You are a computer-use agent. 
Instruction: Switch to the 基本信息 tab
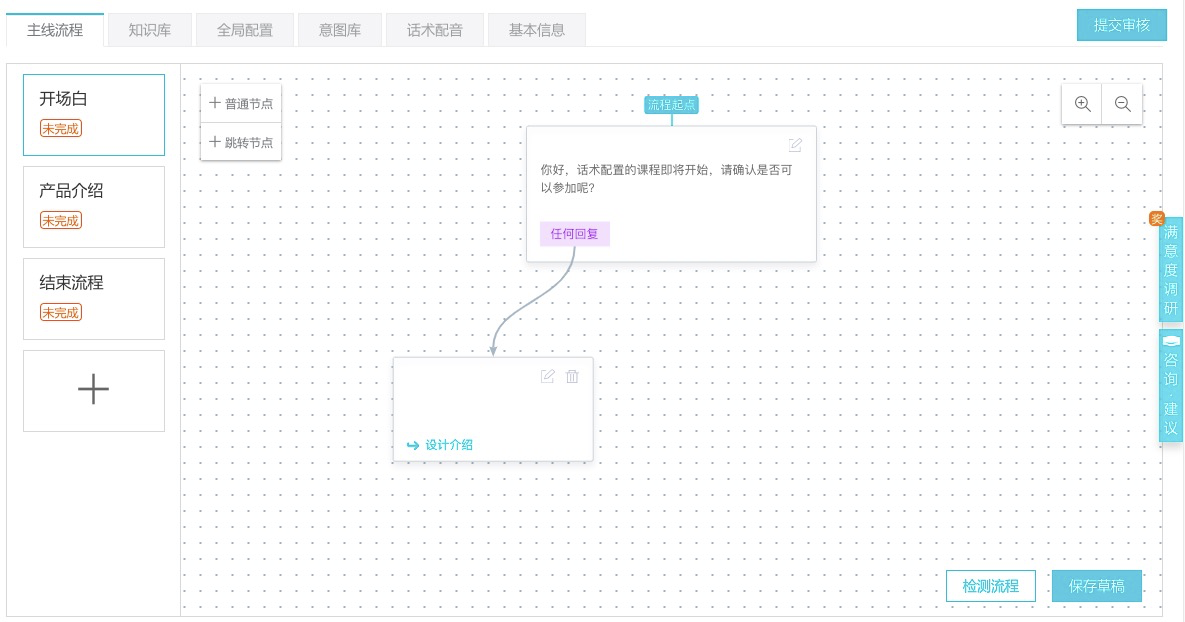tap(537, 30)
